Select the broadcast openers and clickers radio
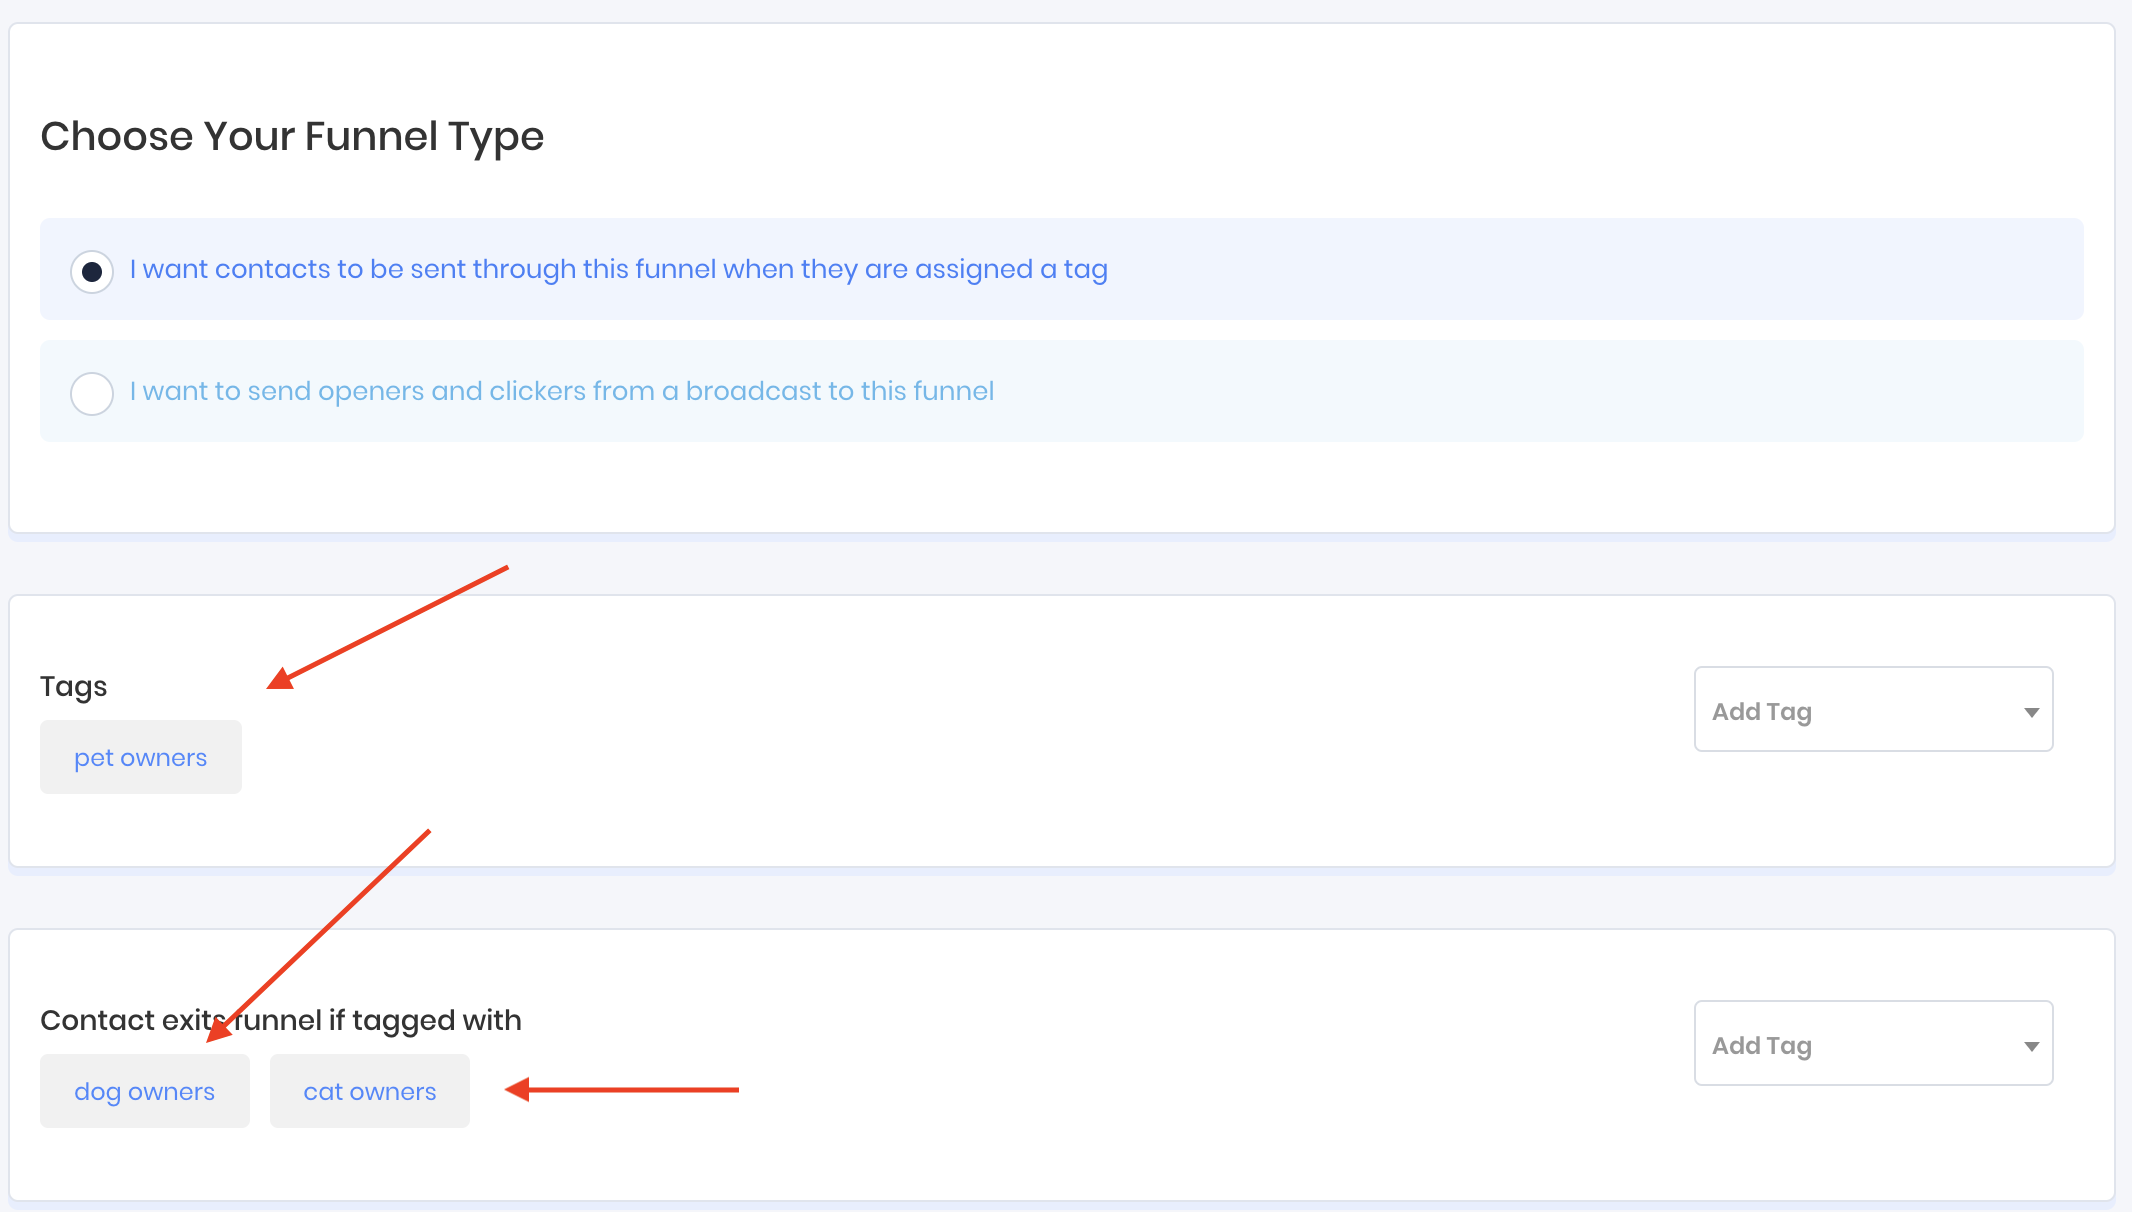The width and height of the screenshot is (2132, 1212). [x=92, y=393]
